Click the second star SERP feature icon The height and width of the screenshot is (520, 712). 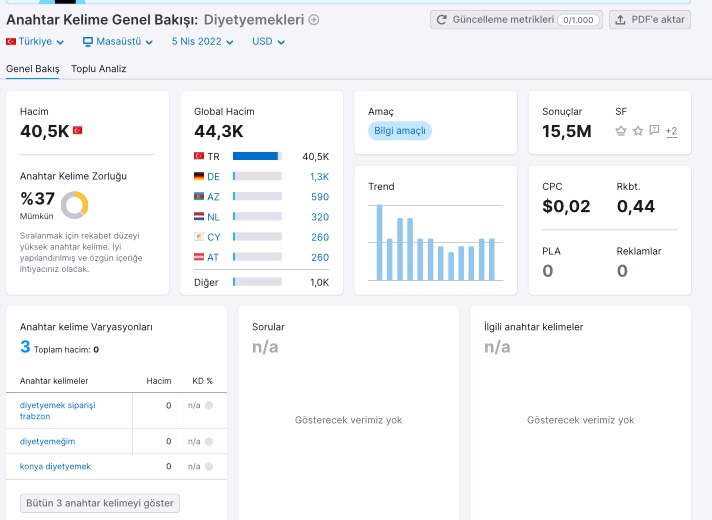coord(638,131)
